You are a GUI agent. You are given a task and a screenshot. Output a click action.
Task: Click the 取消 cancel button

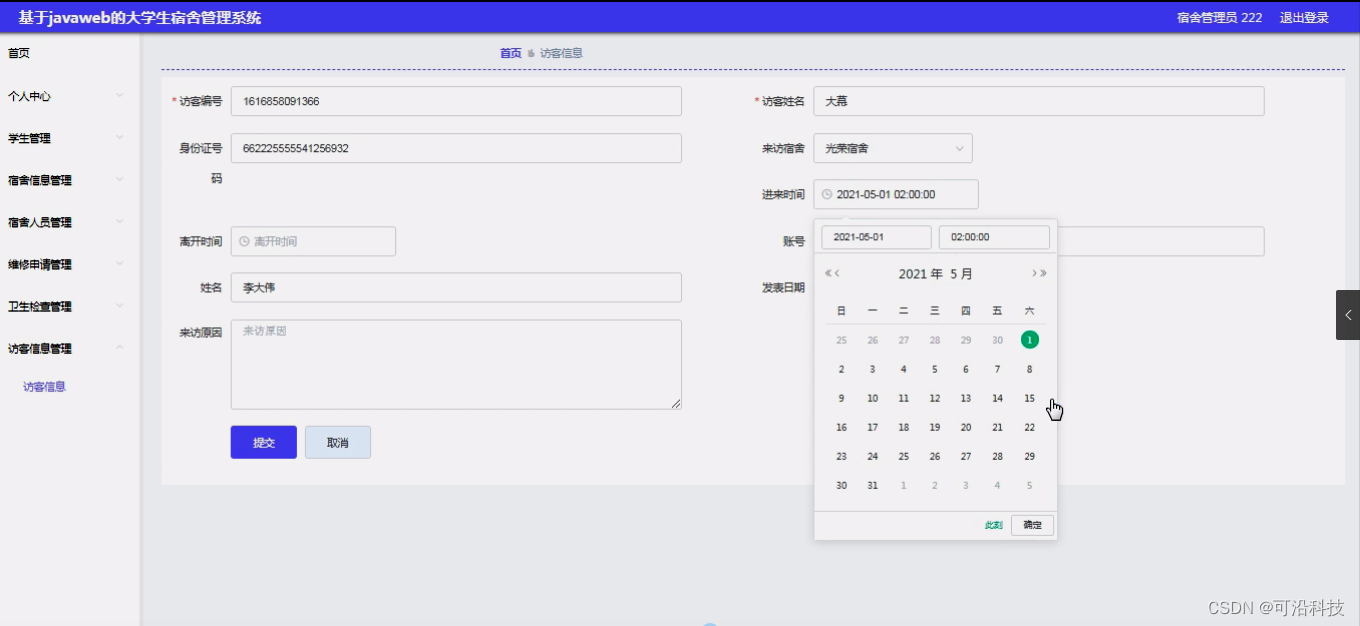337,442
